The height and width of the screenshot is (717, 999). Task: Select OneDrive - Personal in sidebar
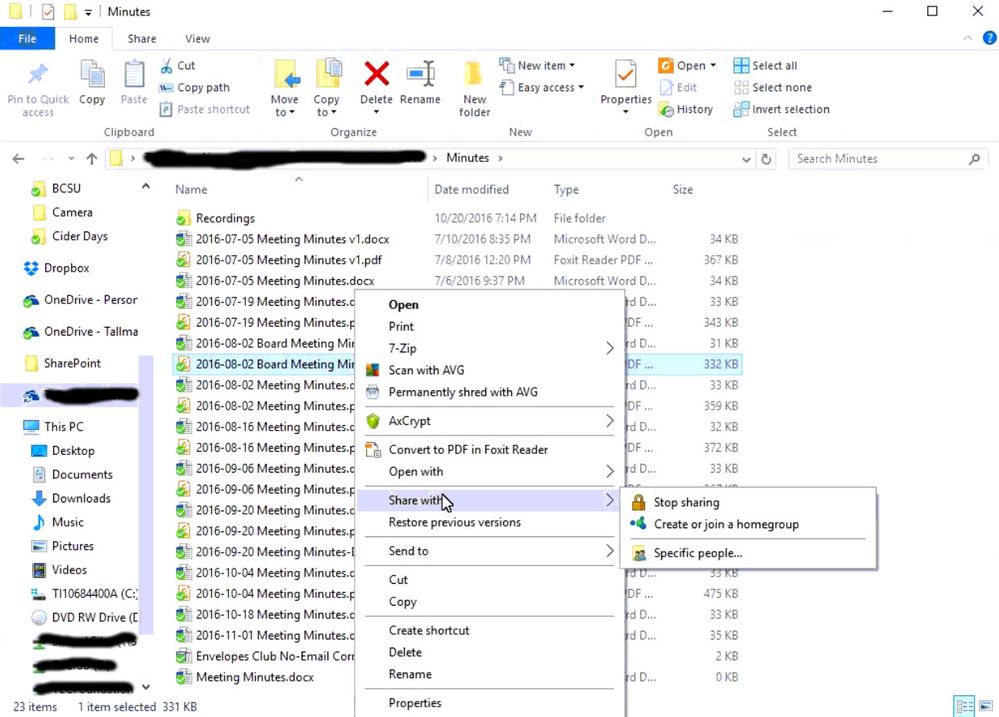(80, 300)
